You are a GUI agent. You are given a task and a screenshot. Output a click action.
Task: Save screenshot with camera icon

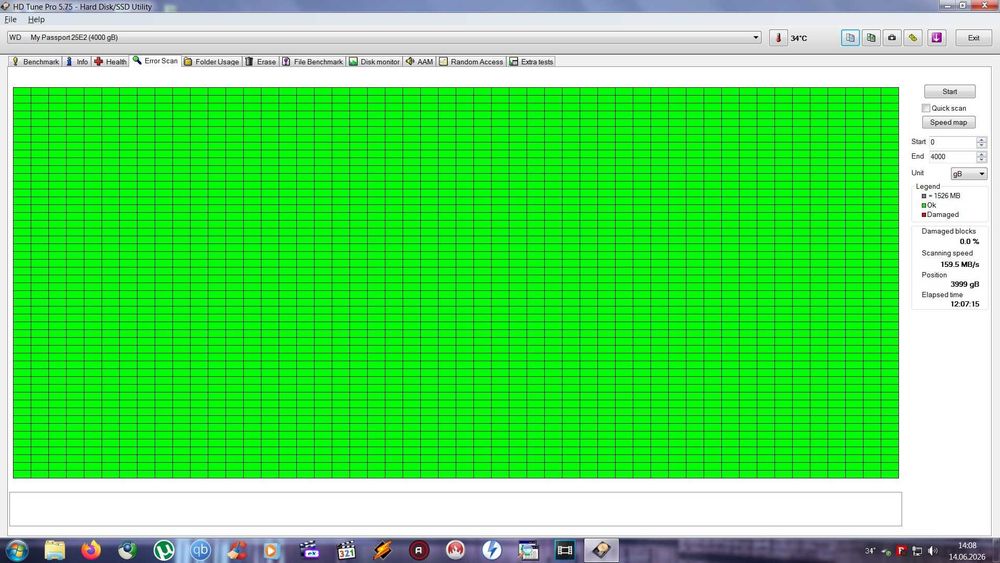[892, 38]
